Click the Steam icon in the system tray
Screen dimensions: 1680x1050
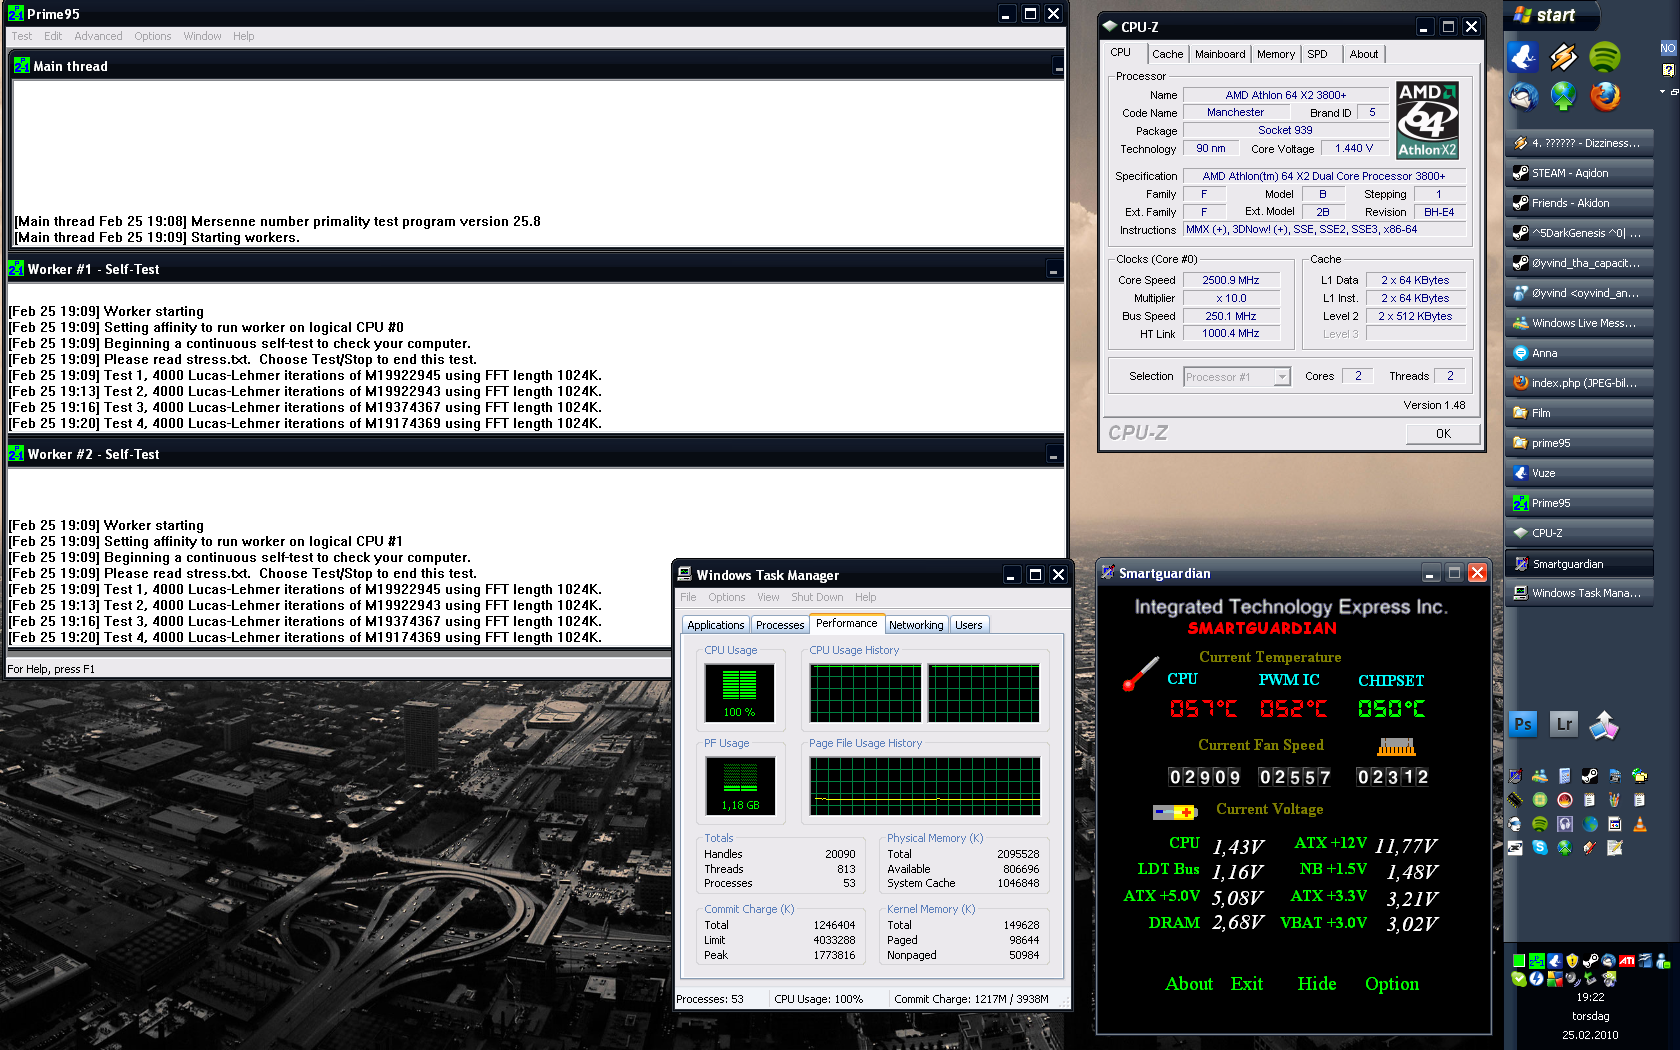coord(1591,961)
